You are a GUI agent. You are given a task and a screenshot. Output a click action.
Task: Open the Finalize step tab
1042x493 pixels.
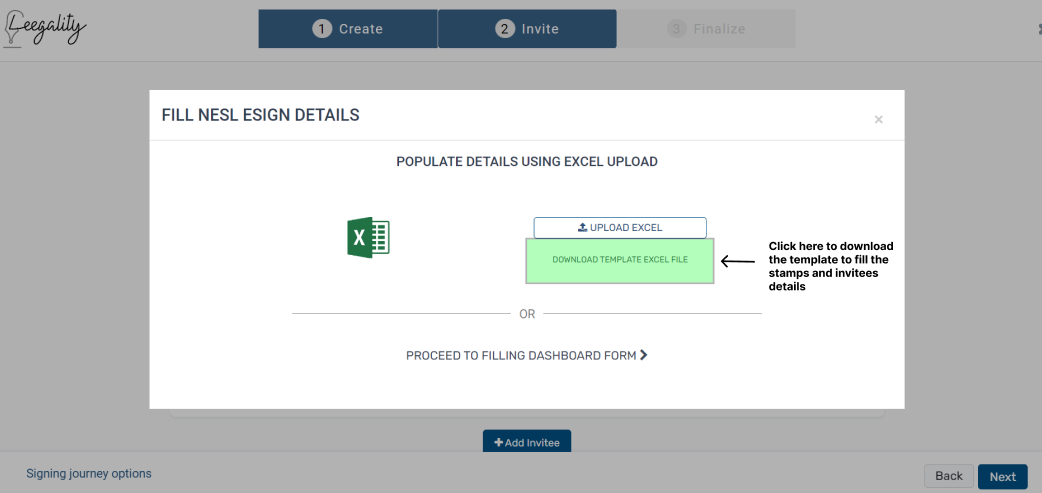click(706, 29)
